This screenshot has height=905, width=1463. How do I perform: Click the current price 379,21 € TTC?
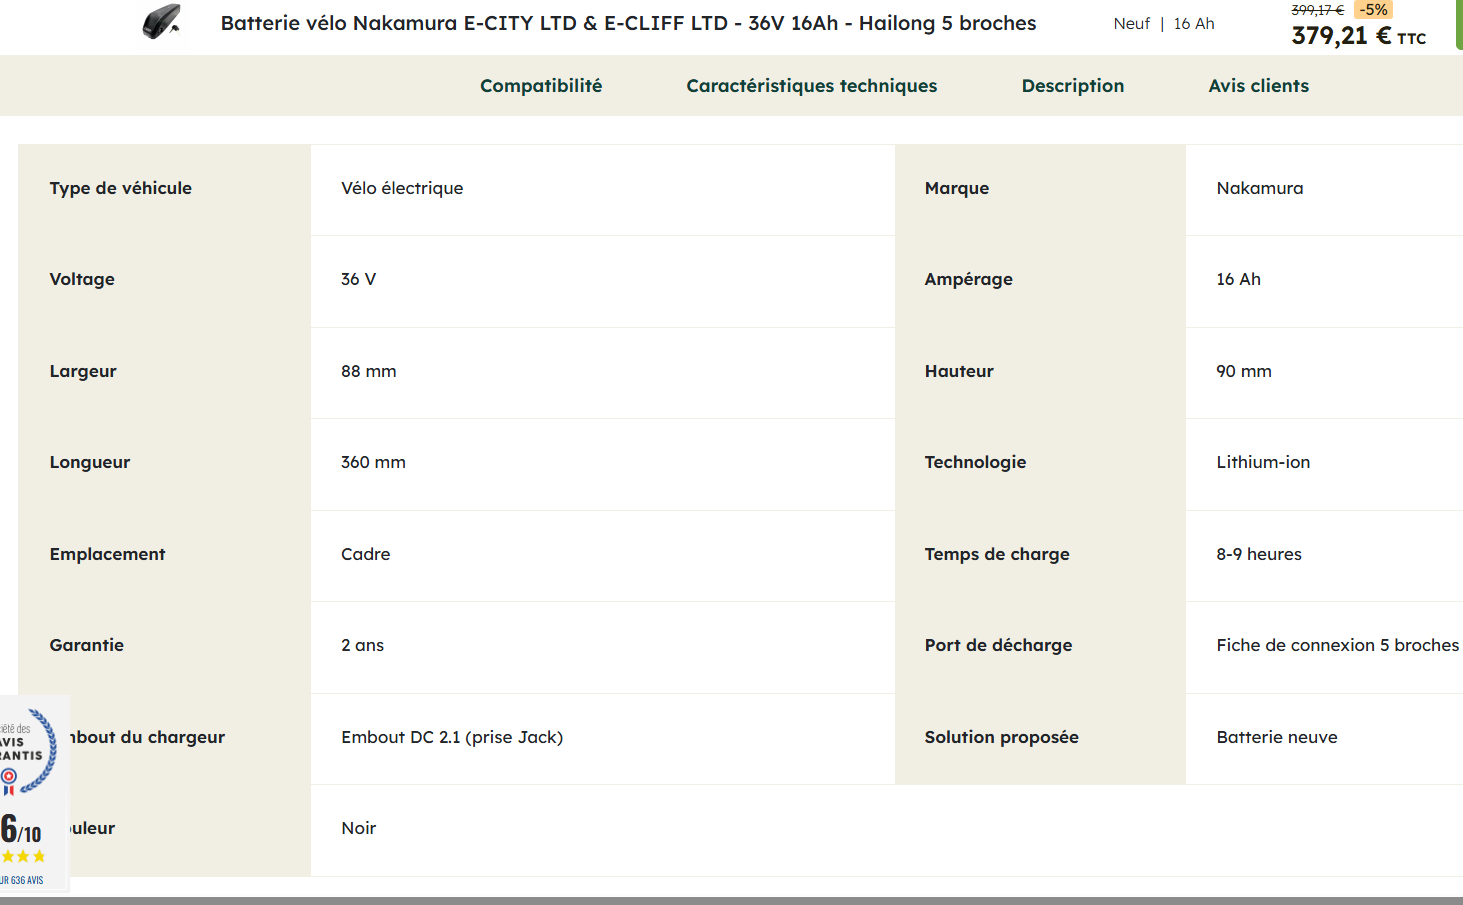[1359, 36]
